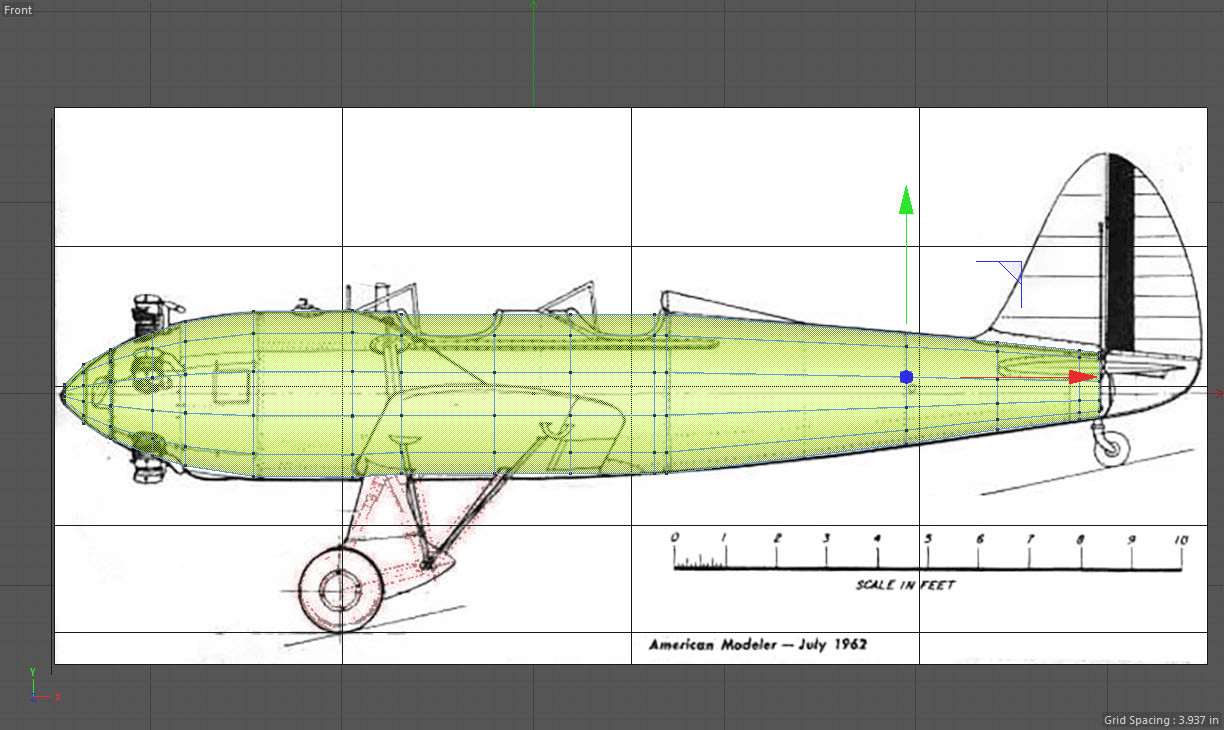Click the Grid Spacing : 3.937 in readout
The height and width of the screenshot is (730, 1224).
pyautogui.click(x=1161, y=720)
